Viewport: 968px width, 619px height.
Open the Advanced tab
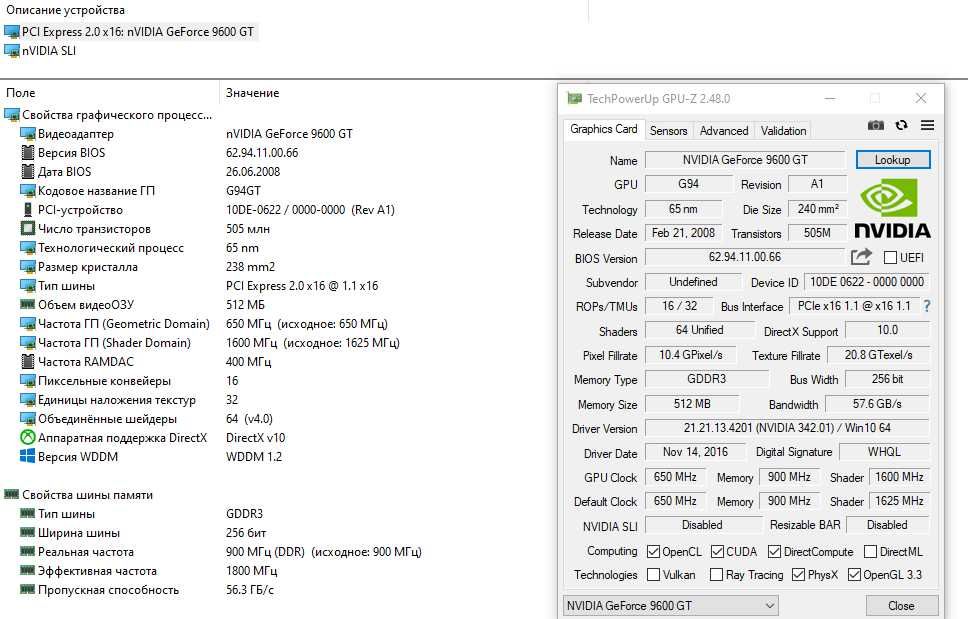[x=724, y=131]
